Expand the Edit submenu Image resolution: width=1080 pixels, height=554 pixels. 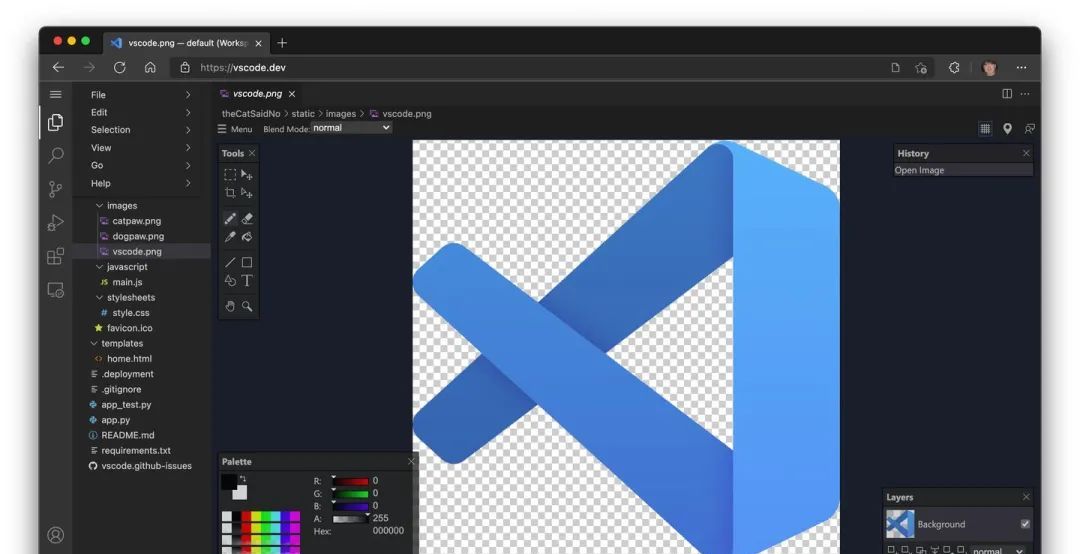coord(141,112)
